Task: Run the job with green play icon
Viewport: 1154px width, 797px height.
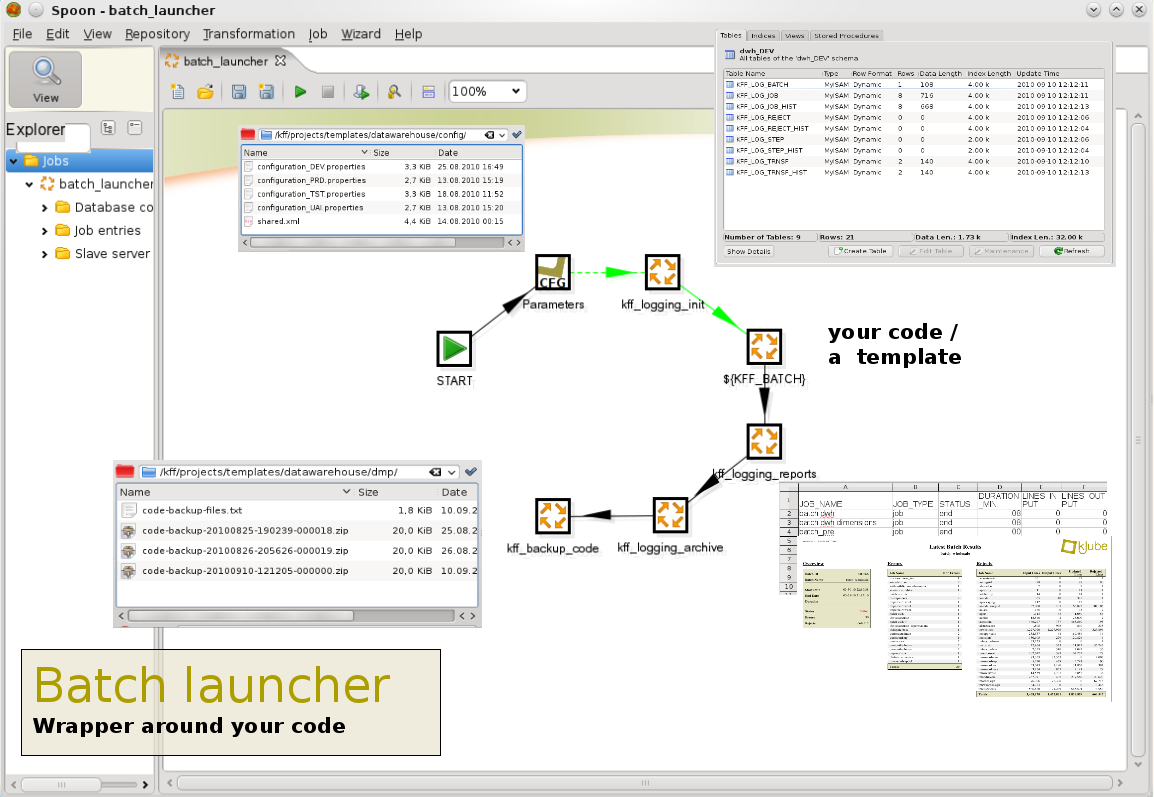Action: click(x=300, y=91)
